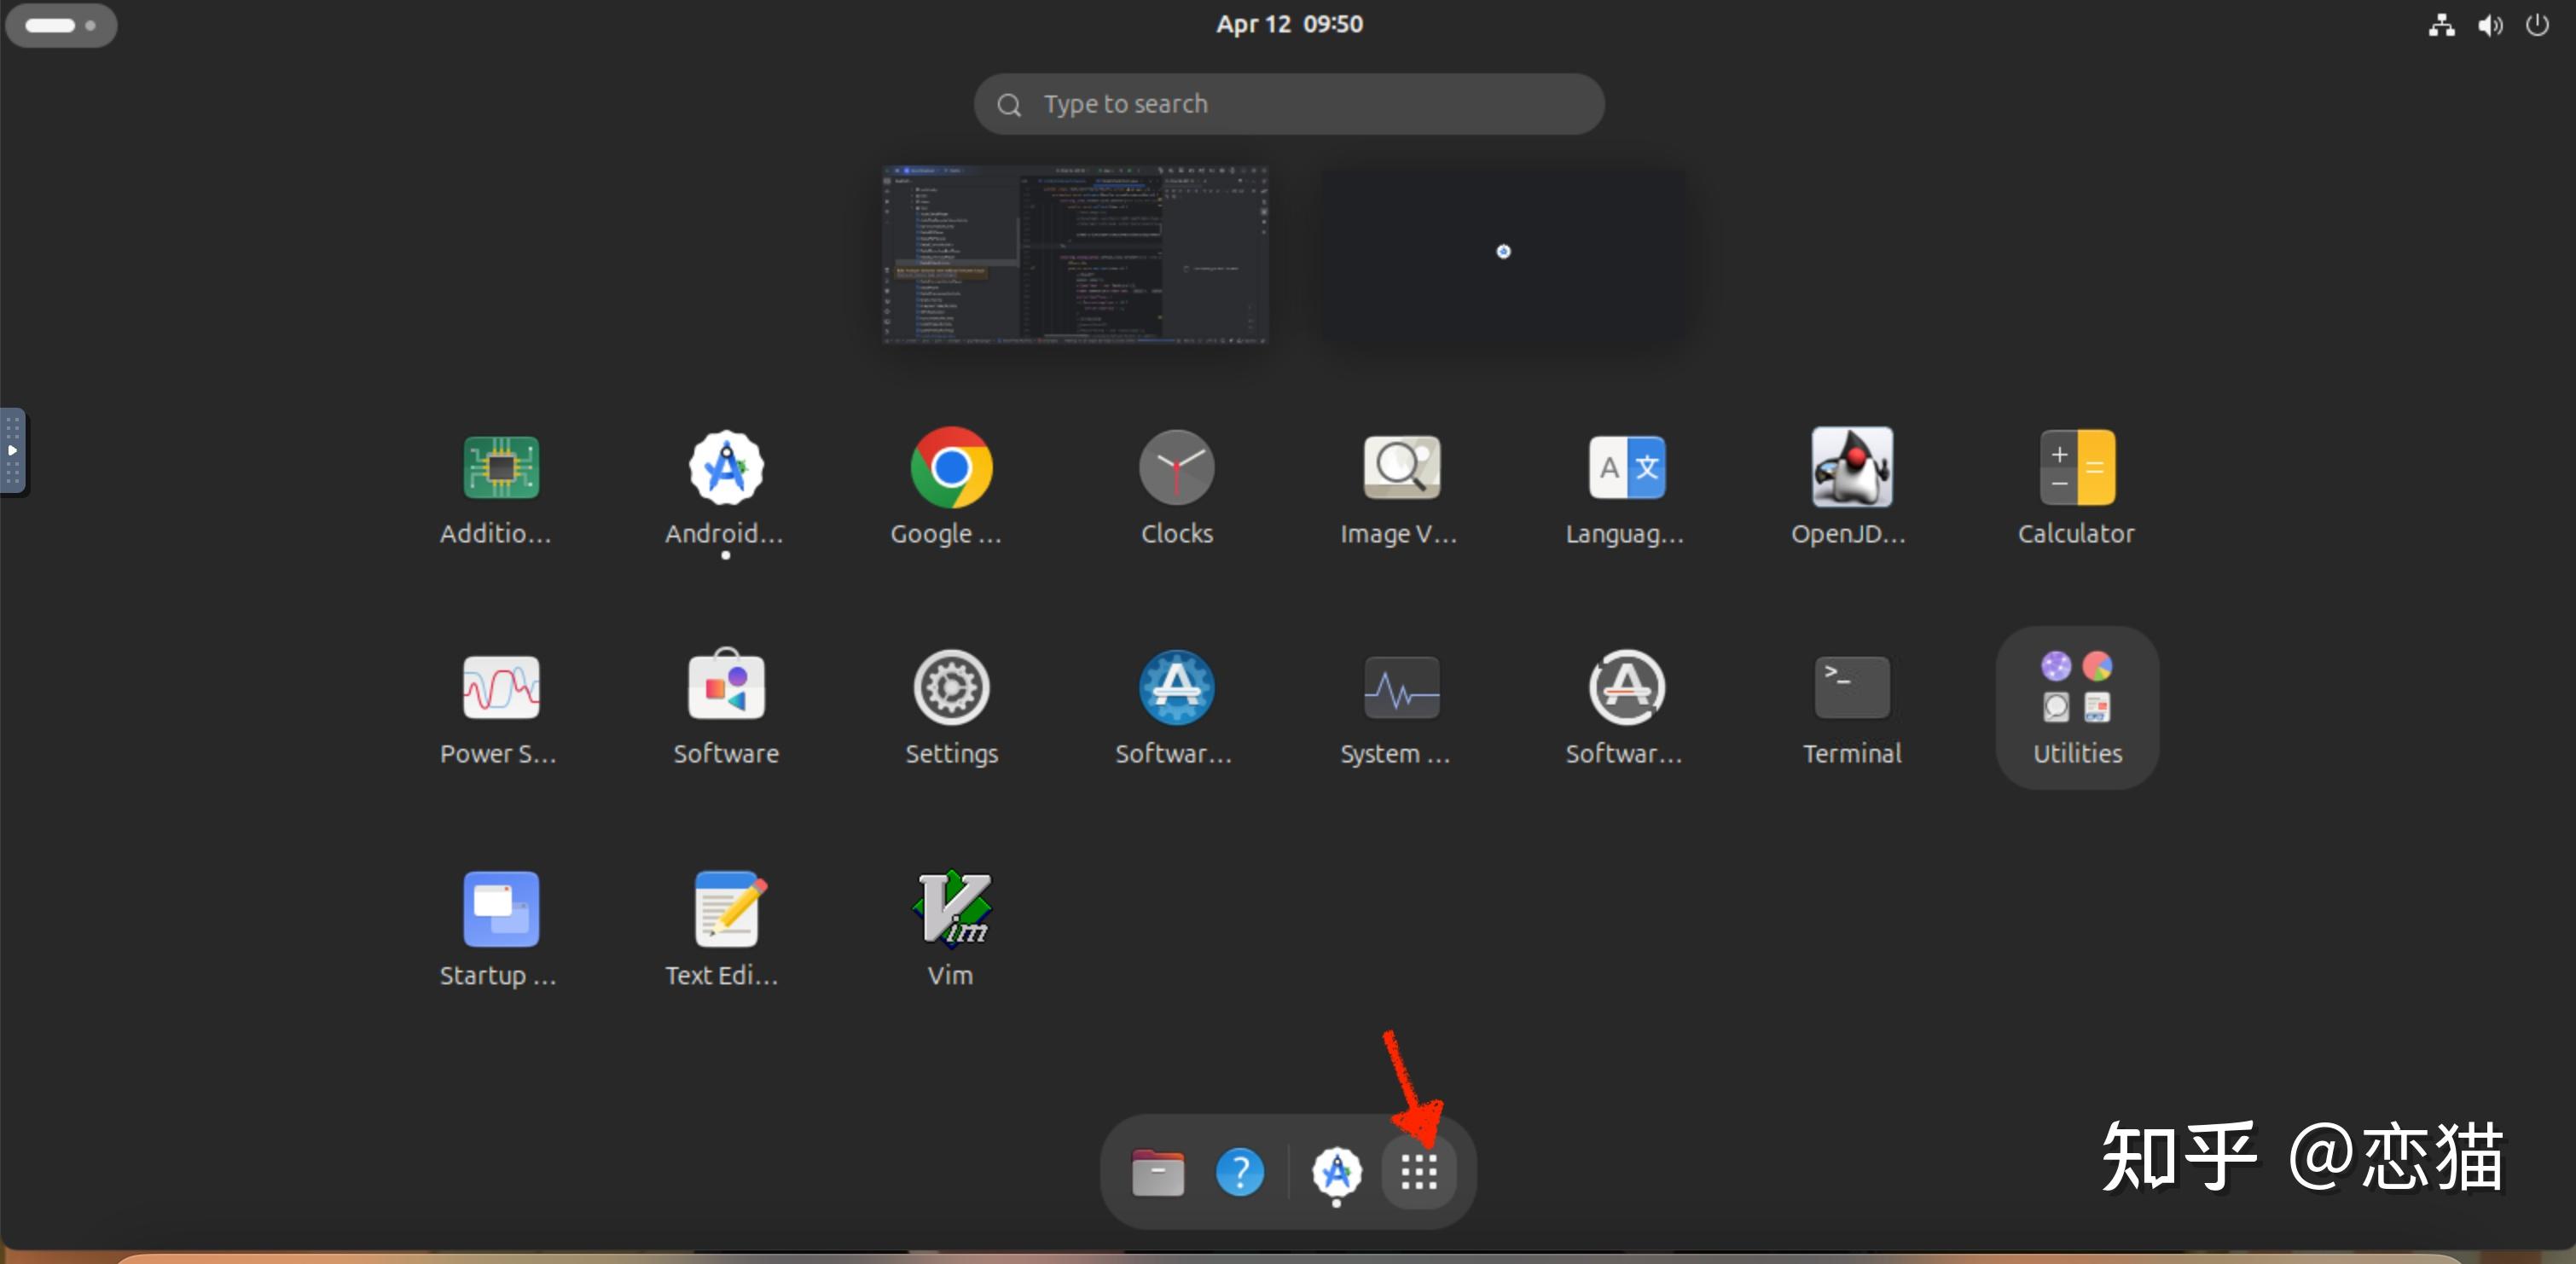Open Files from the dock
Viewport: 2576px width, 1264px height.
point(1158,1171)
